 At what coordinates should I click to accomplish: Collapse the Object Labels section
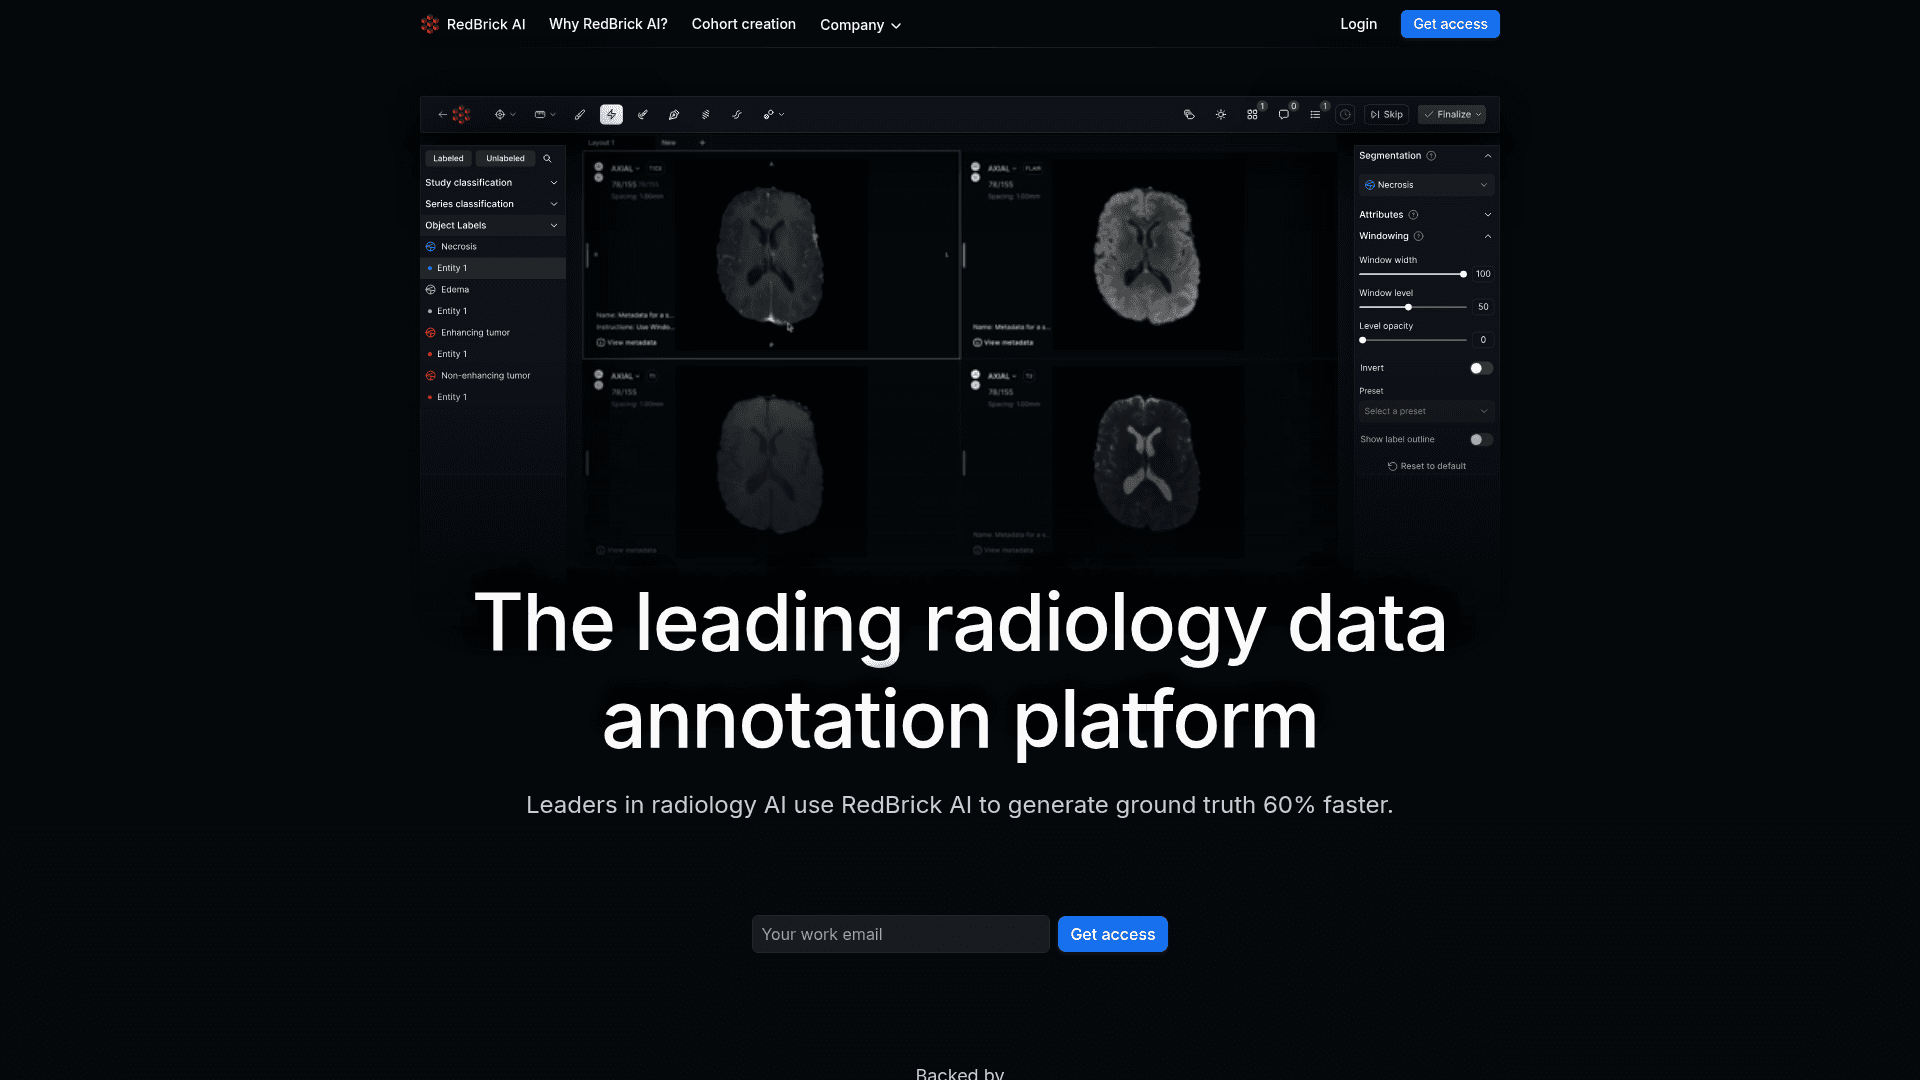pos(492,226)
